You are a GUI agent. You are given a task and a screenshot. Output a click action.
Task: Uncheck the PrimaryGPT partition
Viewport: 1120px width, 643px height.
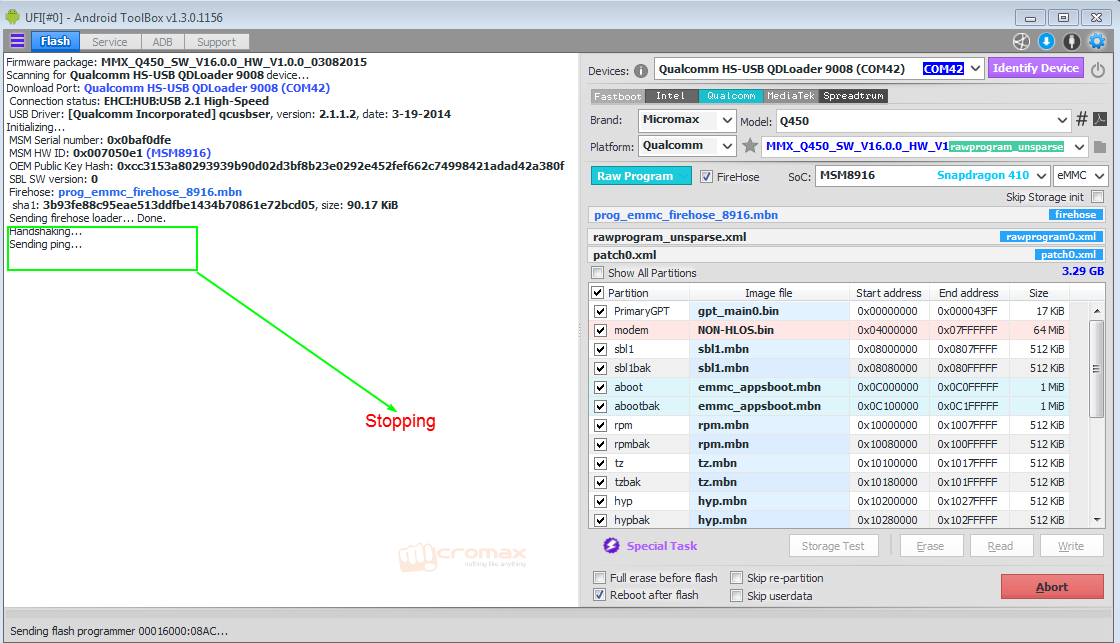point(601,311)
